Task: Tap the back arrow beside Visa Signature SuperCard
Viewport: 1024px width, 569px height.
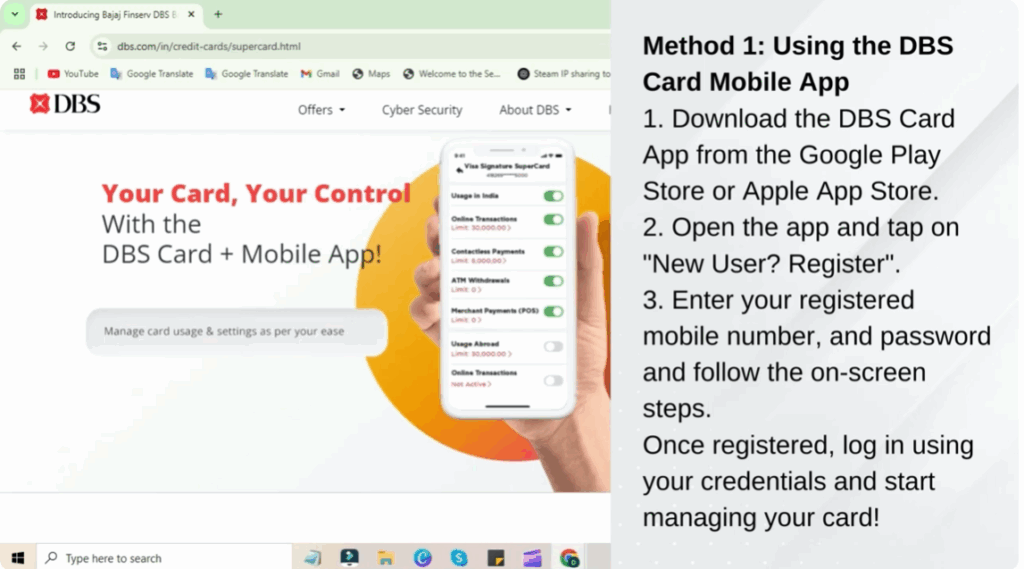Action: 459,170
